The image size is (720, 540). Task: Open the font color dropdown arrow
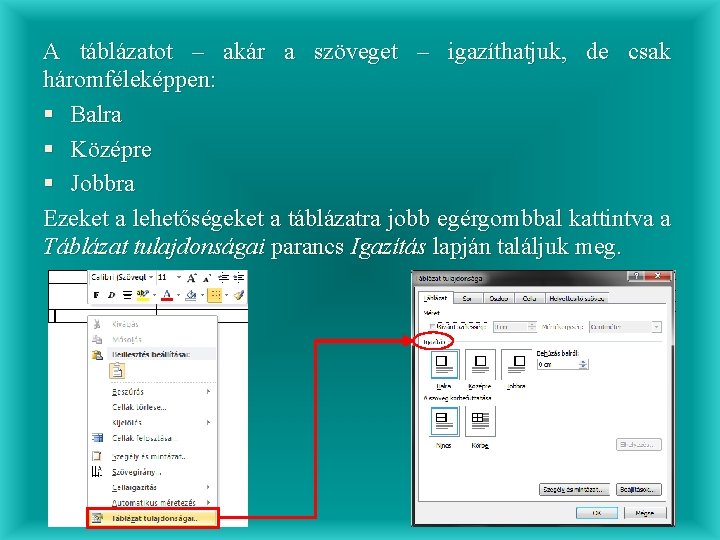click(178, 295)
